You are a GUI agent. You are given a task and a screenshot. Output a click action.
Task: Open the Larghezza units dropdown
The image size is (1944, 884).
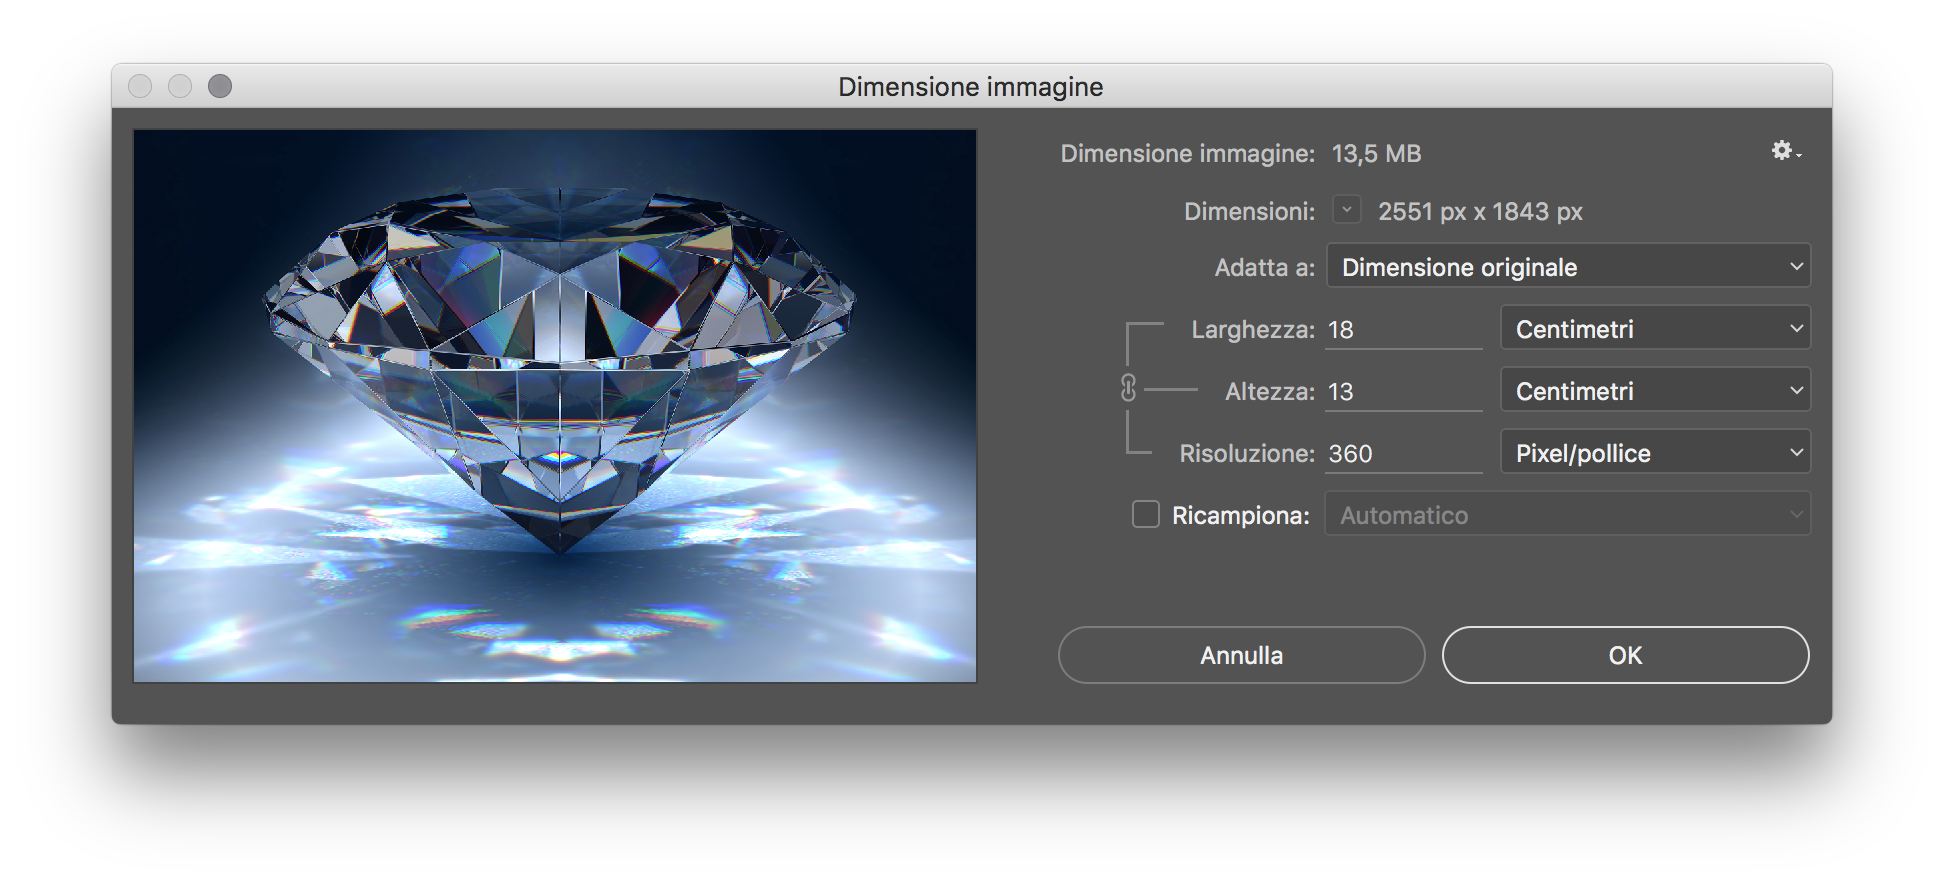(x=1655, y=329)
